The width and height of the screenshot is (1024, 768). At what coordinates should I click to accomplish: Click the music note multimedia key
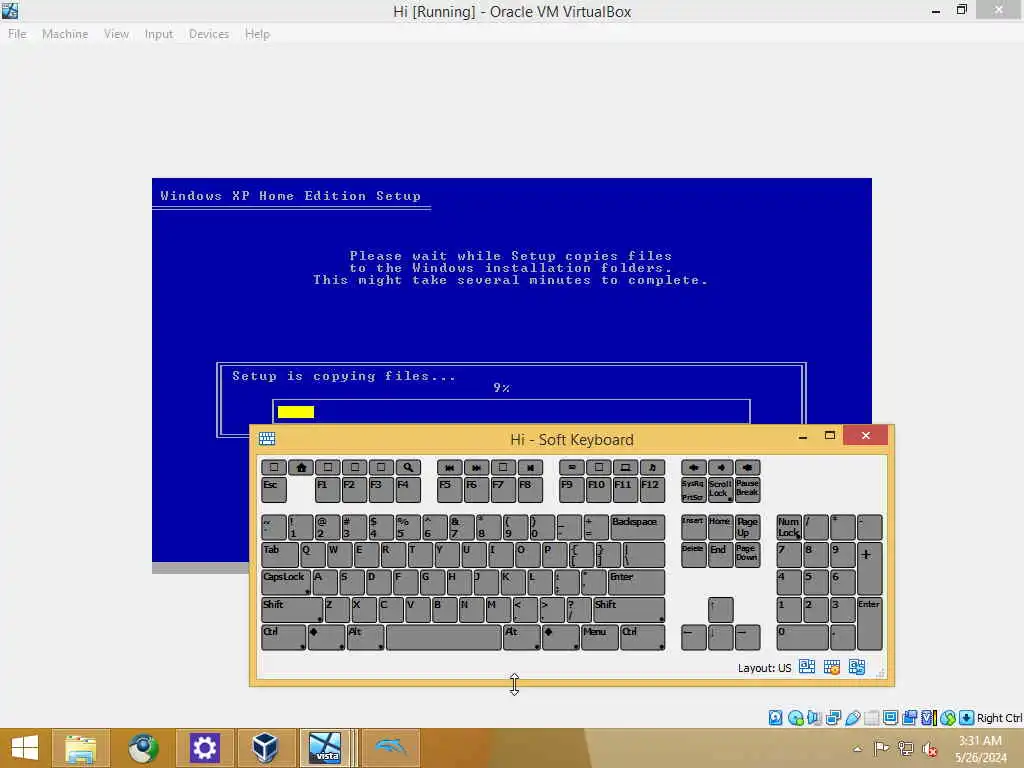coord(652,467)
